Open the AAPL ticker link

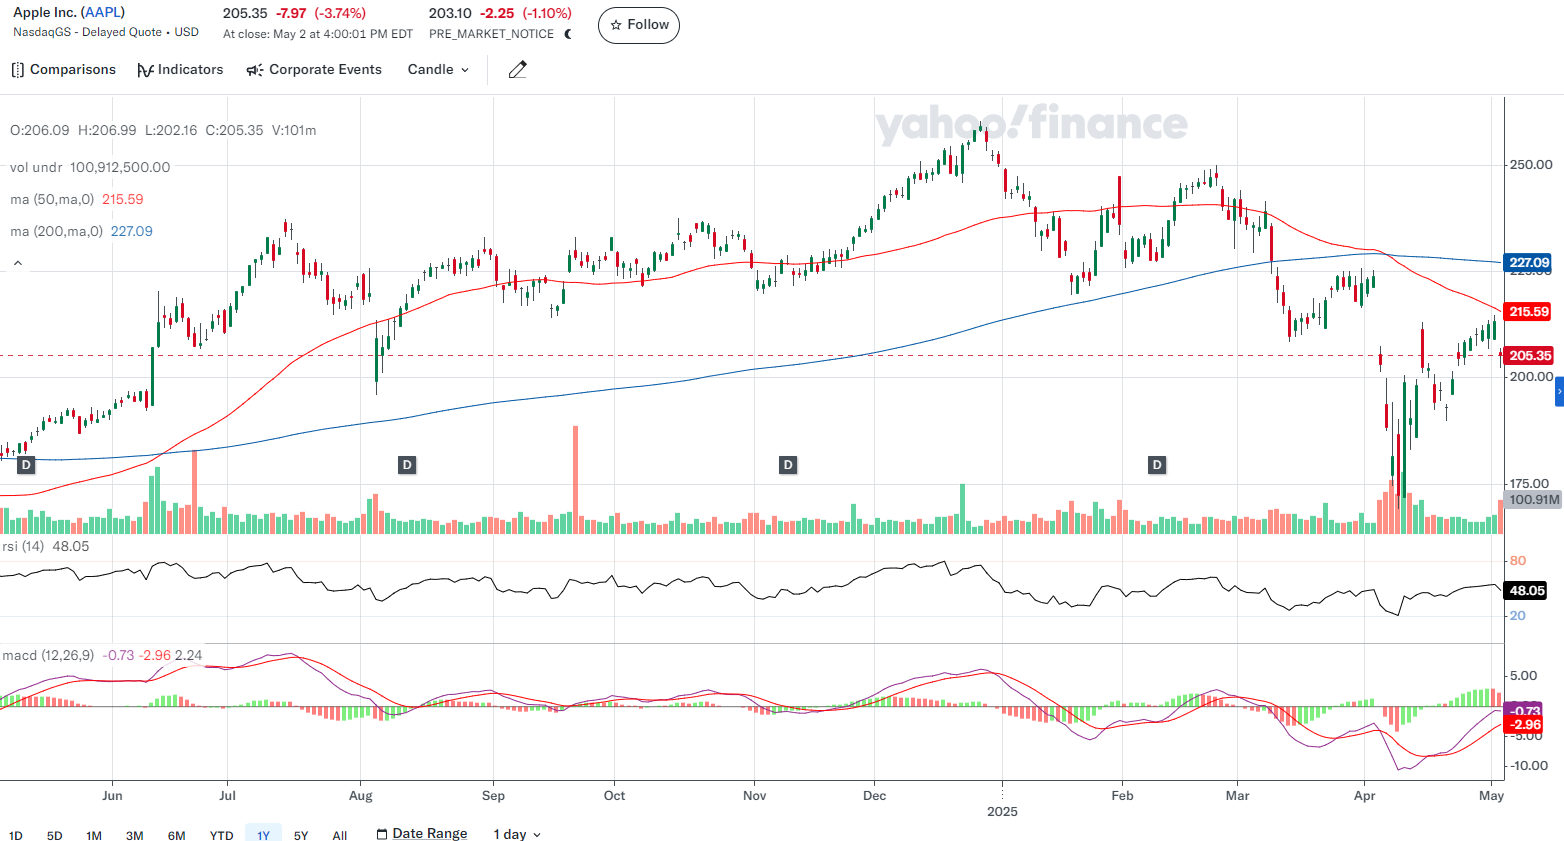(x=103, y=13)
